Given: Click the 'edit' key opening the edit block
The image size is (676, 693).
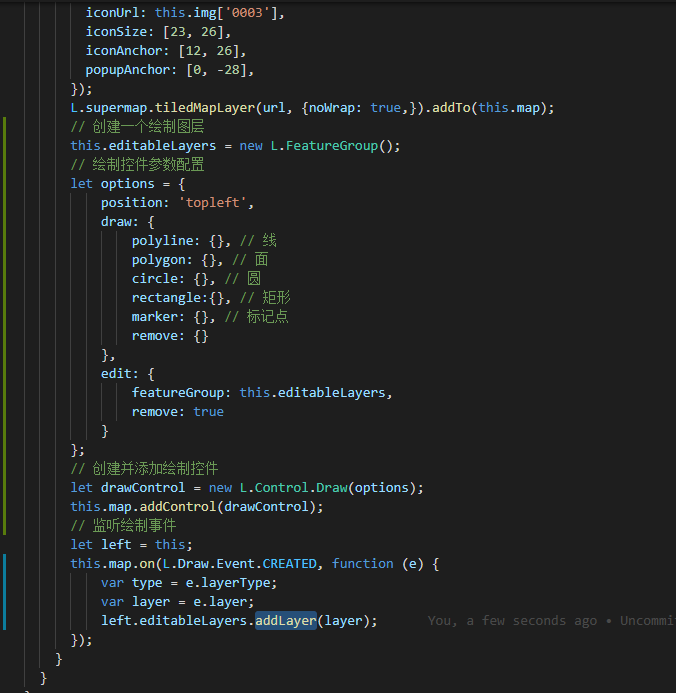Looking at the screenshot, I should (116, 373).
